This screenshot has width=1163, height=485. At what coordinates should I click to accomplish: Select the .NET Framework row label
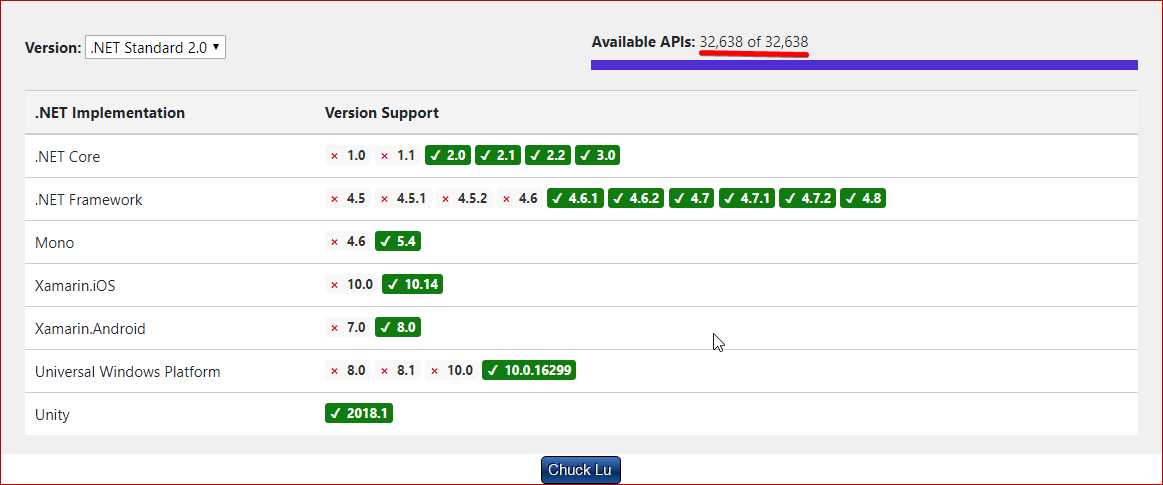coord(89,199)
